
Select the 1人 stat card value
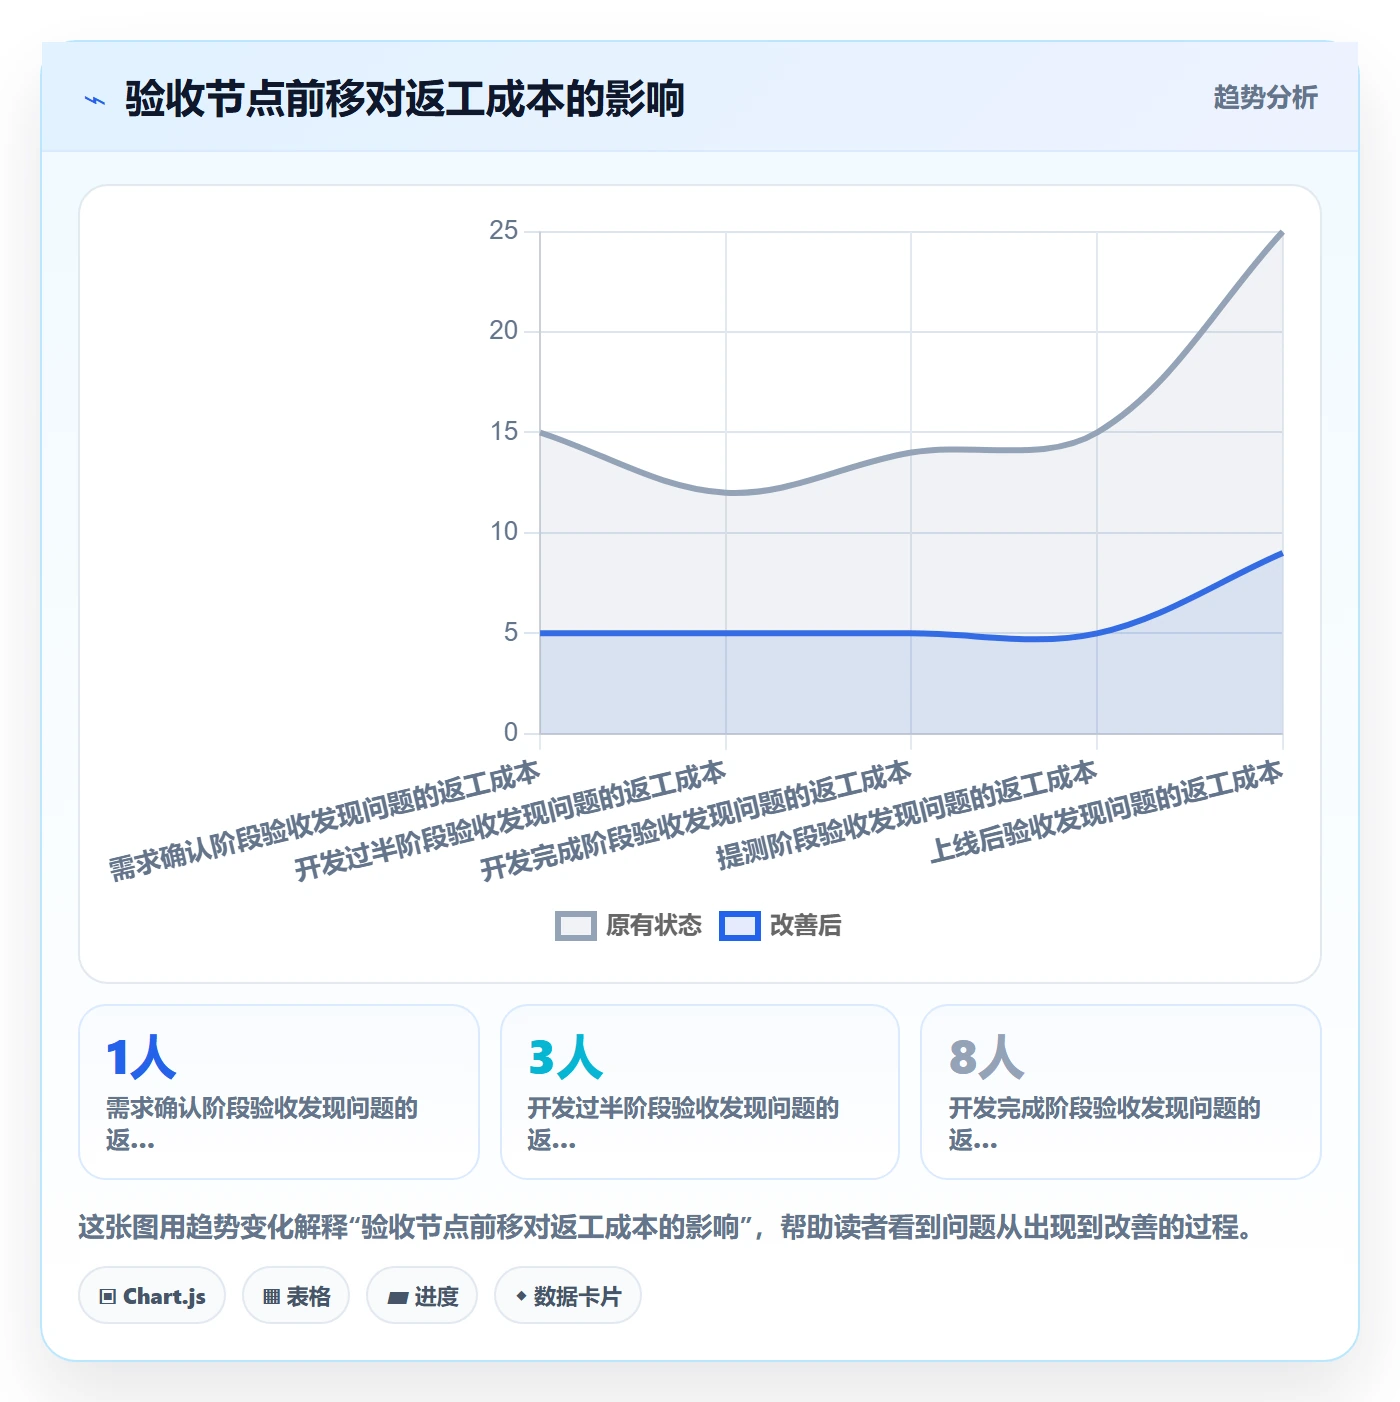141,1057
